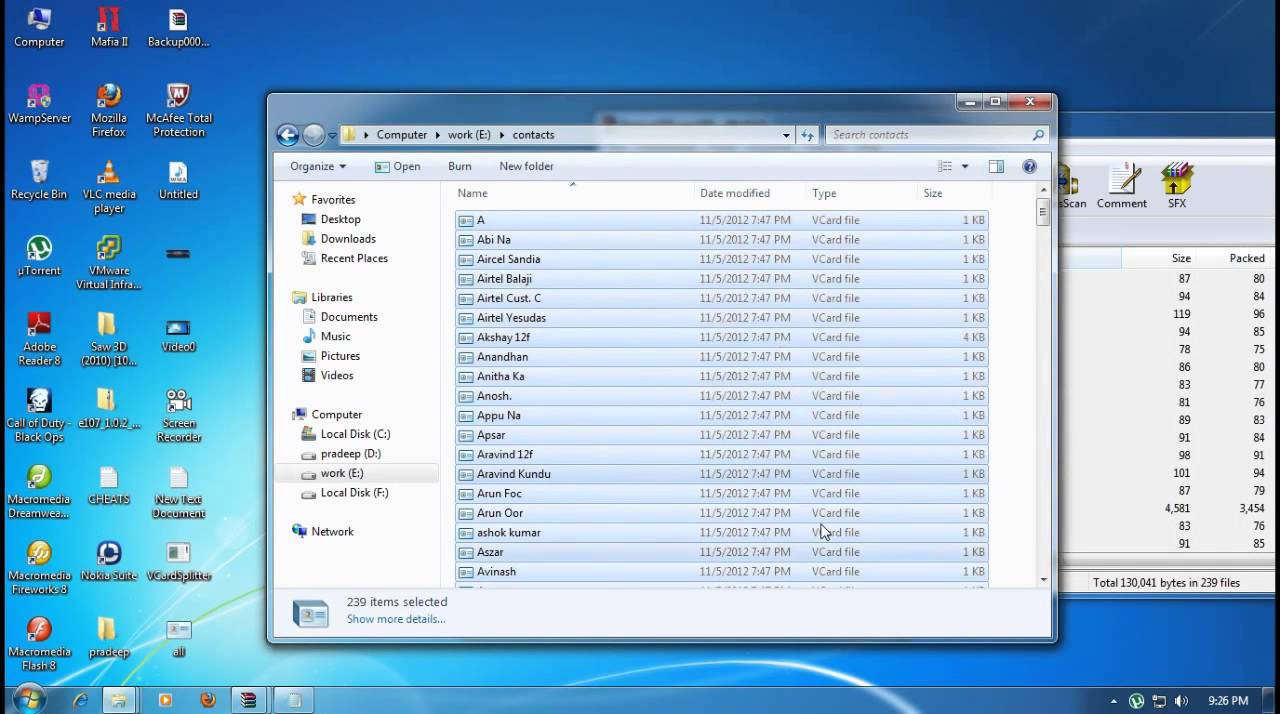Show hidden icons in the system tray
The width and height of the screenshot is (1280, 714).
[x=1114, y=701]
